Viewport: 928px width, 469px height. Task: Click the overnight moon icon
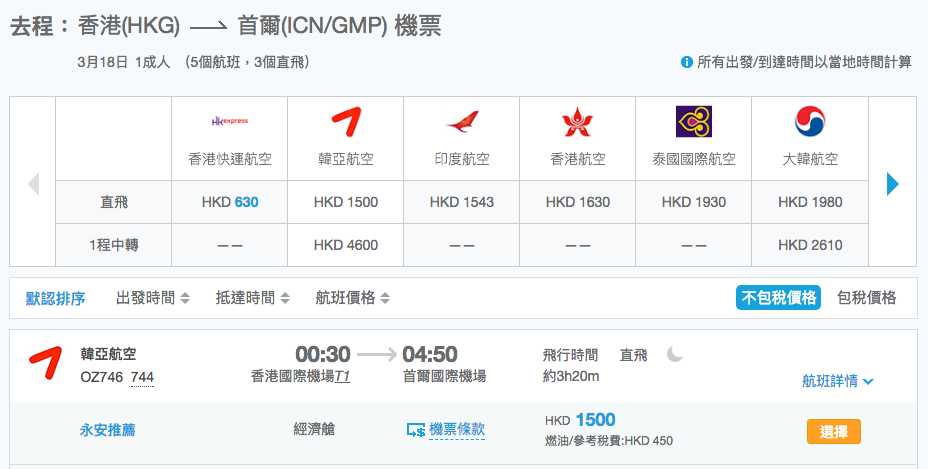pyautogui.click(x=675, y=354)
